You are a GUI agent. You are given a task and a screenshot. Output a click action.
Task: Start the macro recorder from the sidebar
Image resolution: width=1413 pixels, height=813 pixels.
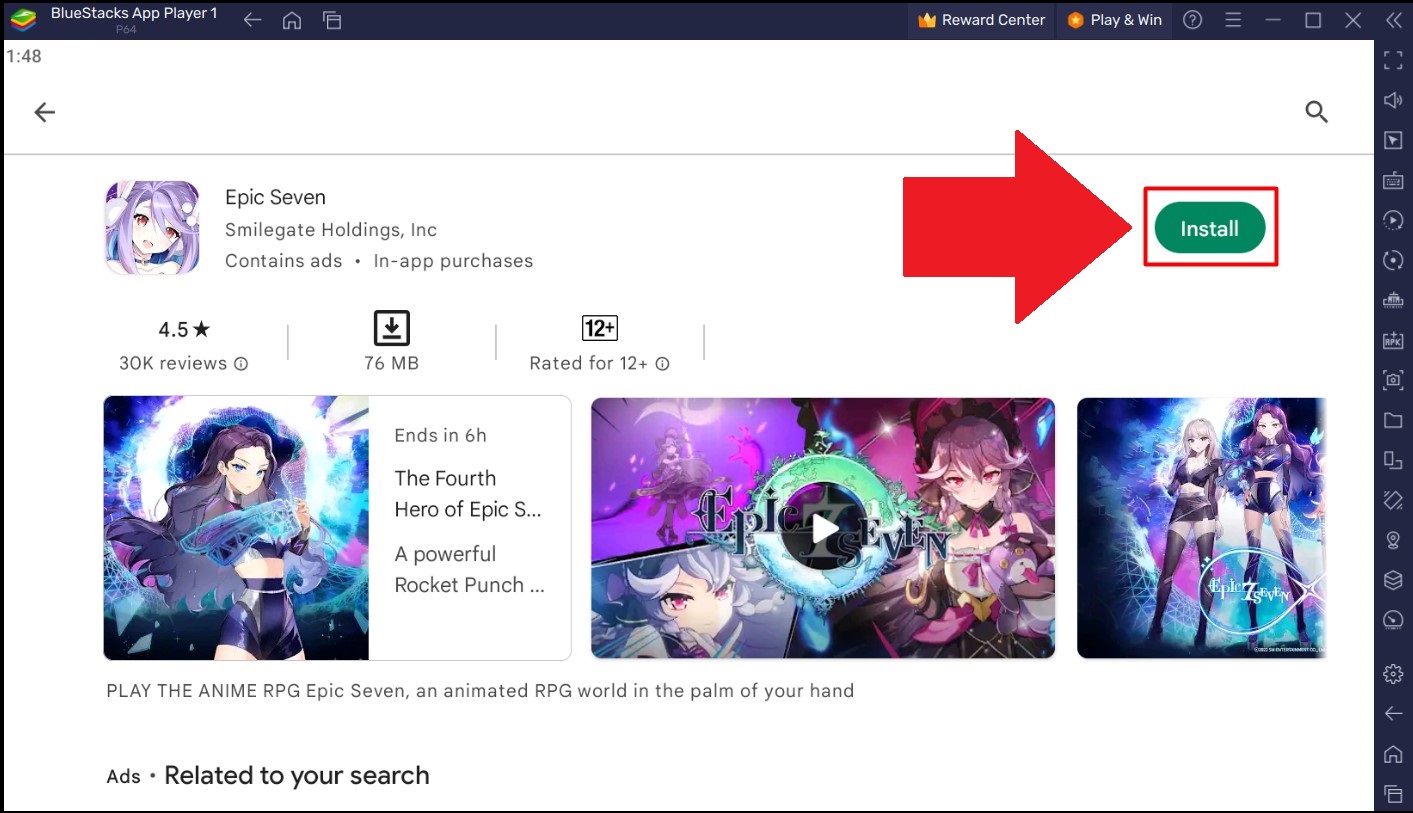(x=1392, y=220)
